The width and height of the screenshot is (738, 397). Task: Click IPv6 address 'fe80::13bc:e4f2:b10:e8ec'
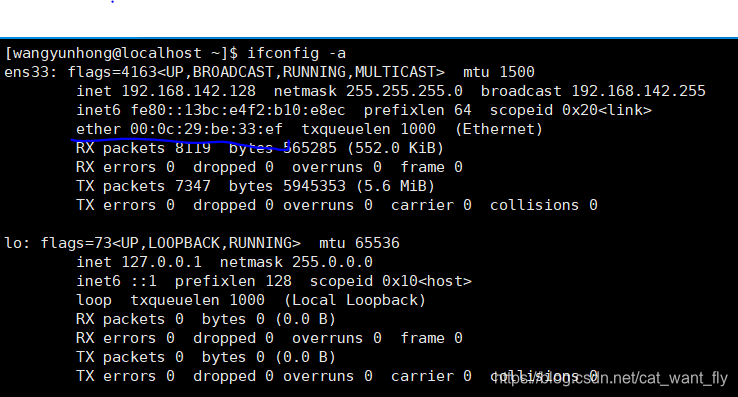pos(238,110)
